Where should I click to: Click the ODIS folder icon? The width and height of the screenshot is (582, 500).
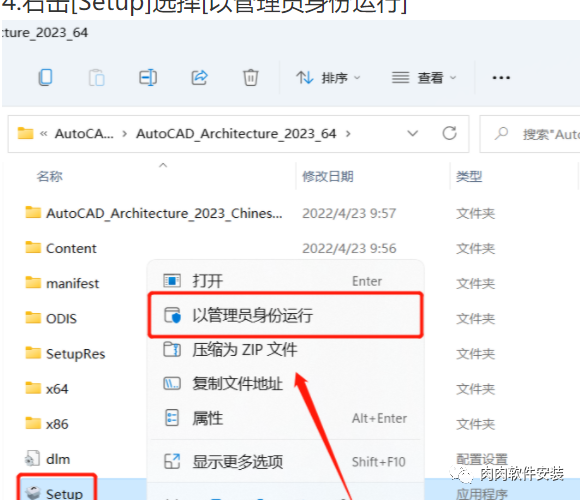point(33,317)
